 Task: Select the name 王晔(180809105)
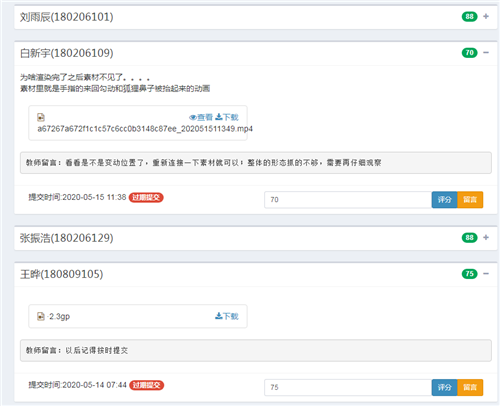click(x=61, y=274)
